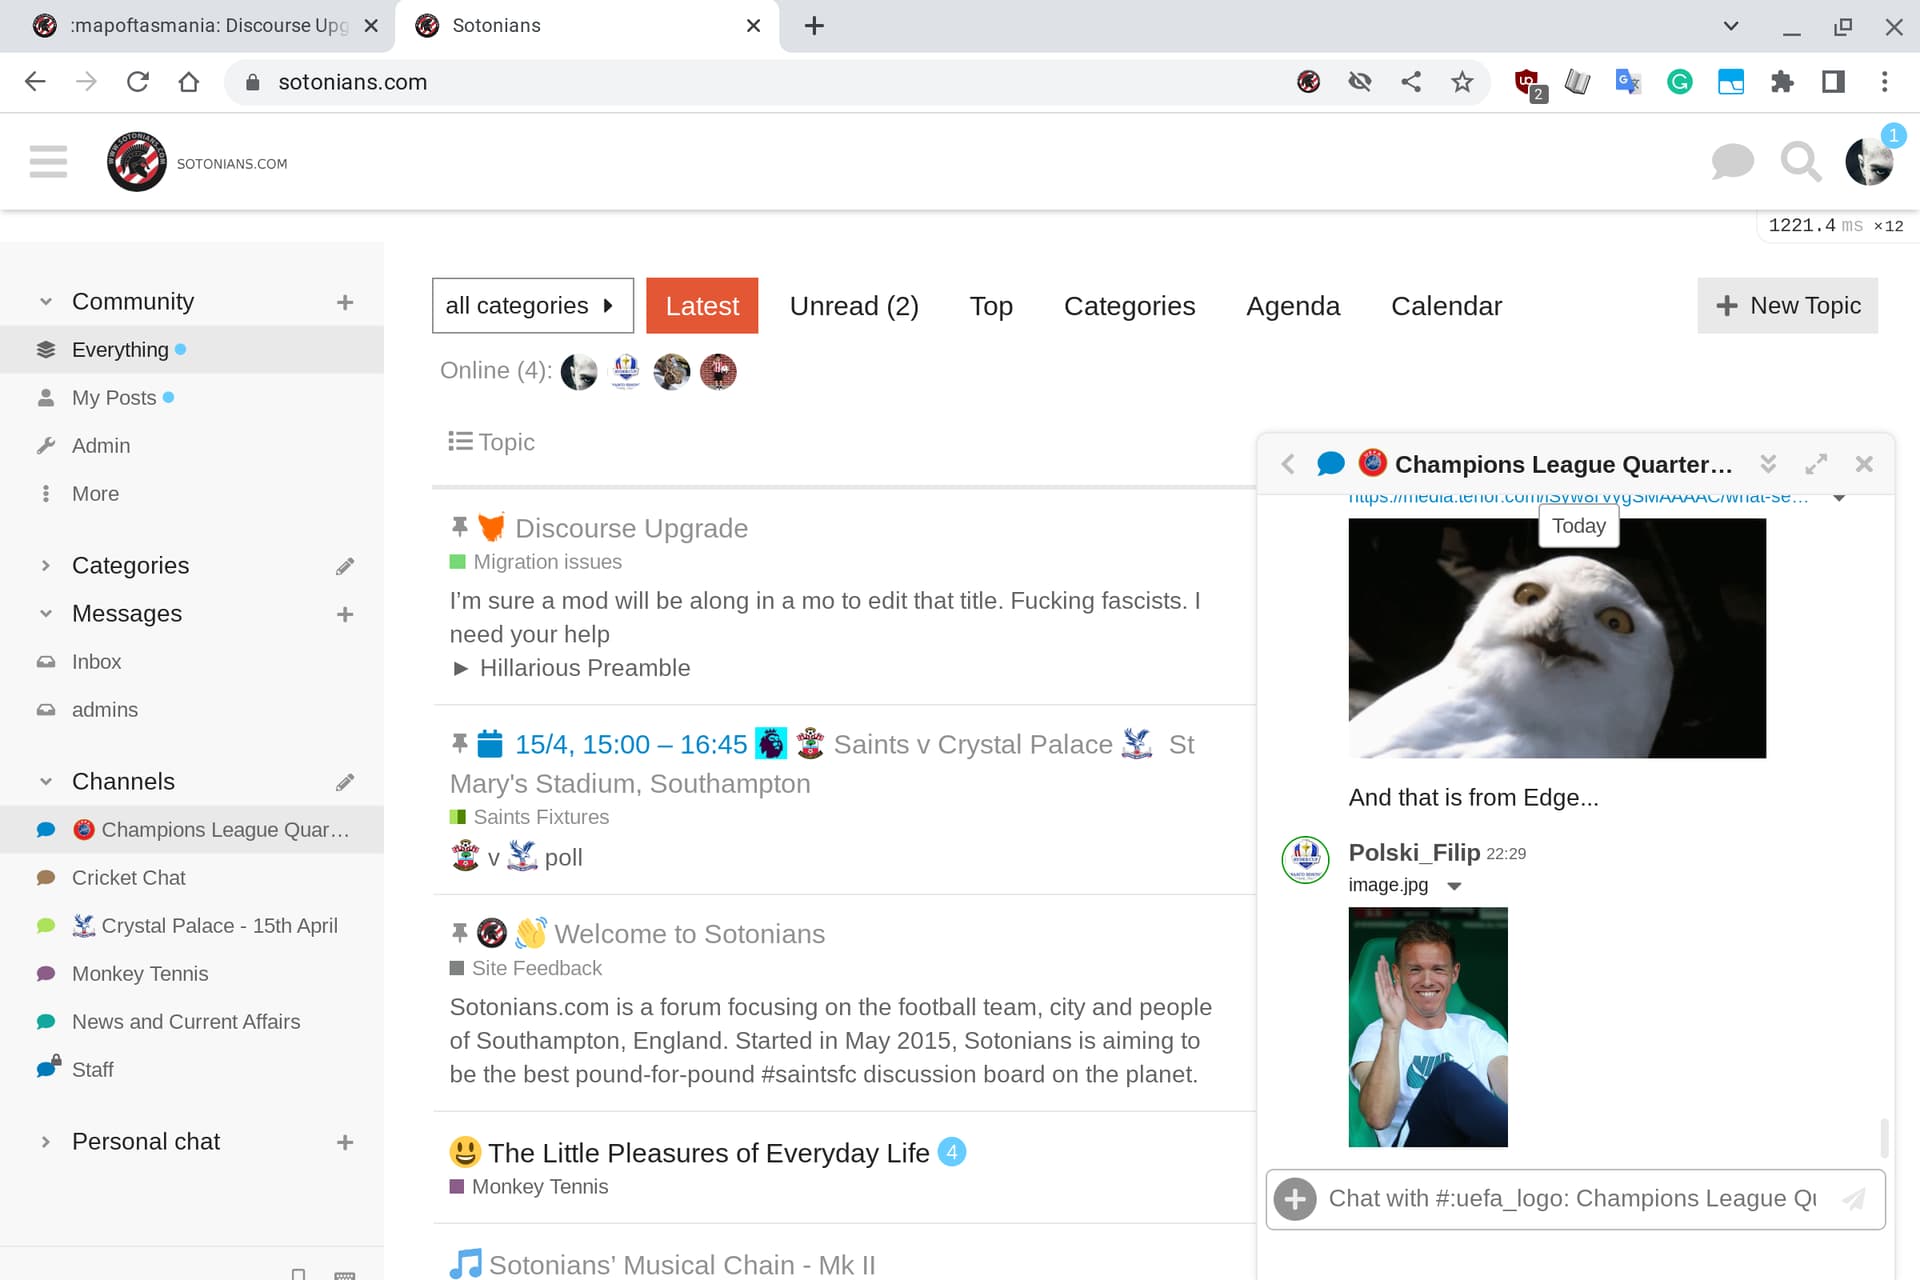Click the chat message input field

pos(1574,1198)
